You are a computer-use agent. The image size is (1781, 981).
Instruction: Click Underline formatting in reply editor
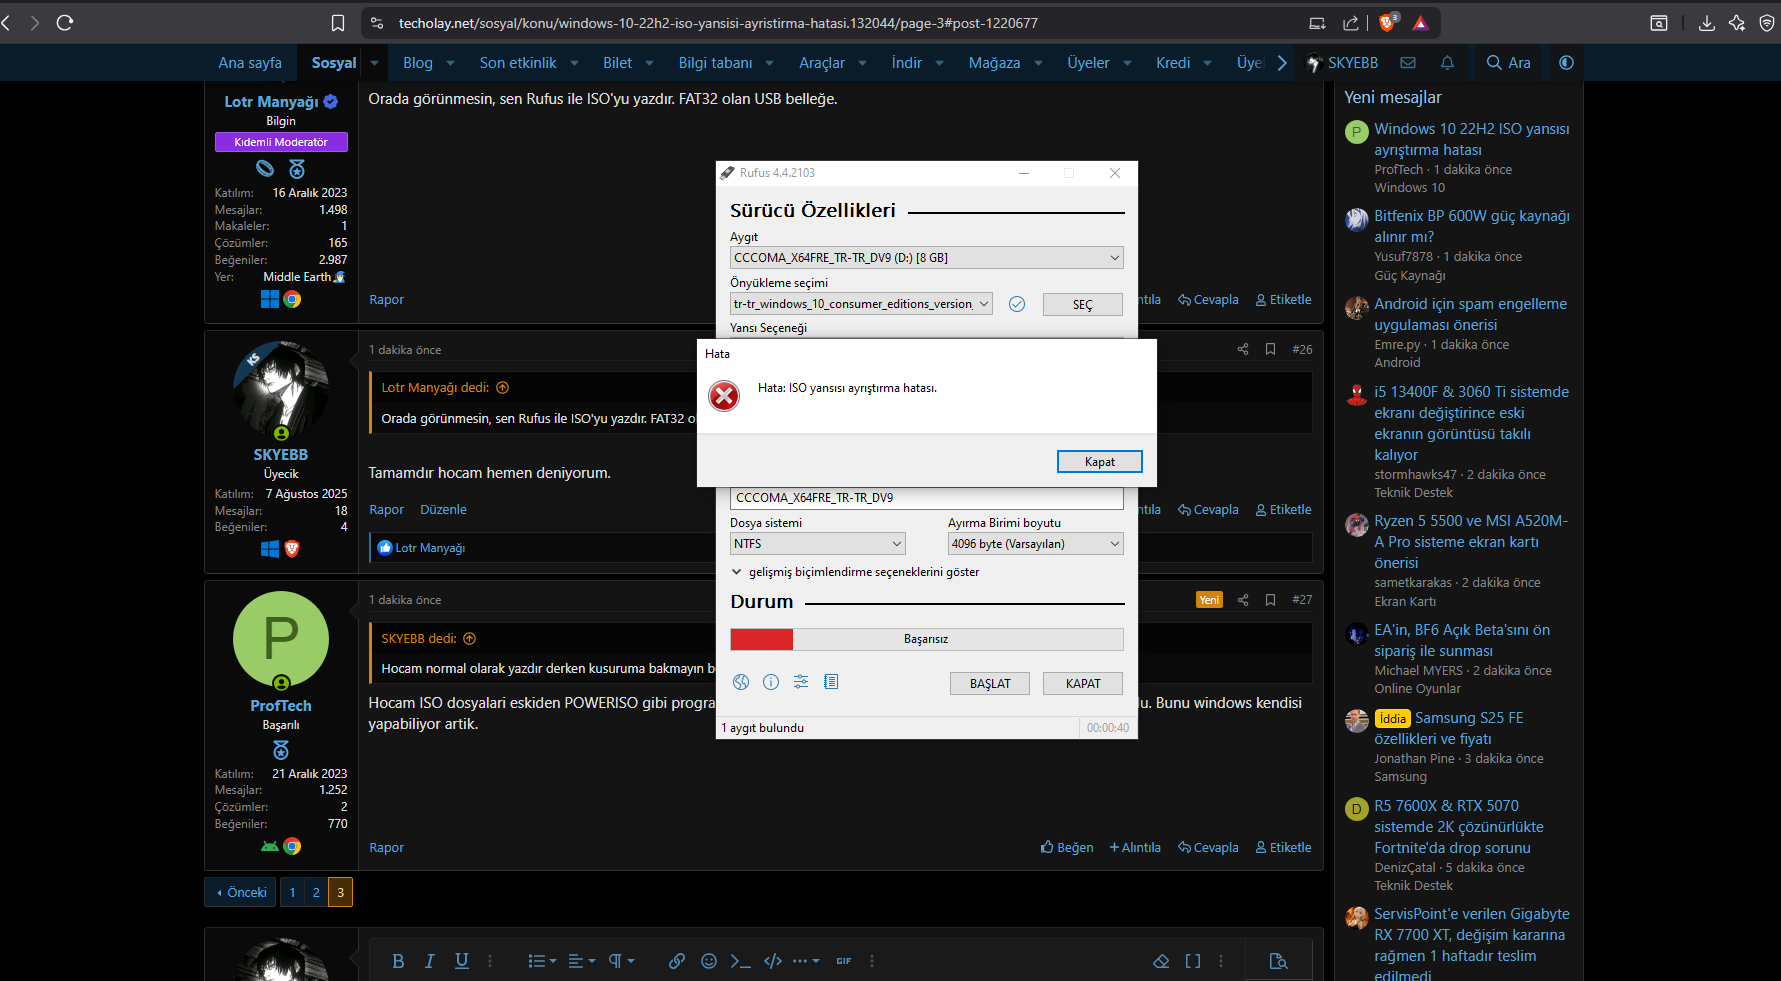(x=462, y=961)
